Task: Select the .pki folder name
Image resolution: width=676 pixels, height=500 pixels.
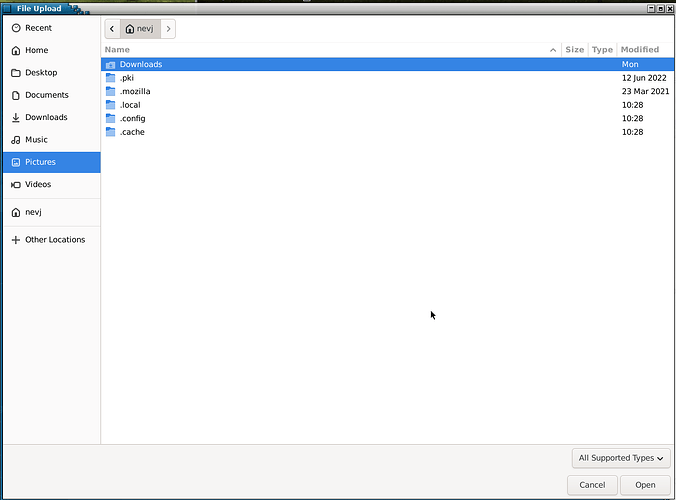Action: (127, 78)
